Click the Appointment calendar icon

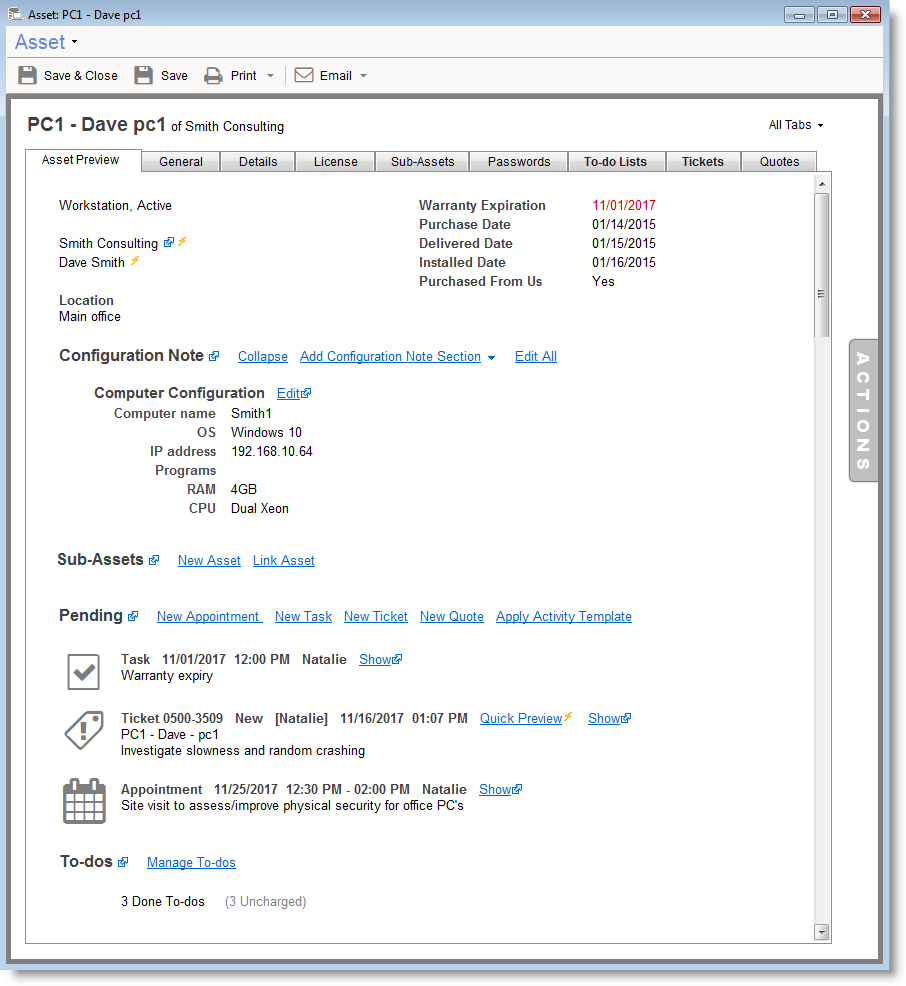(84, 801)
